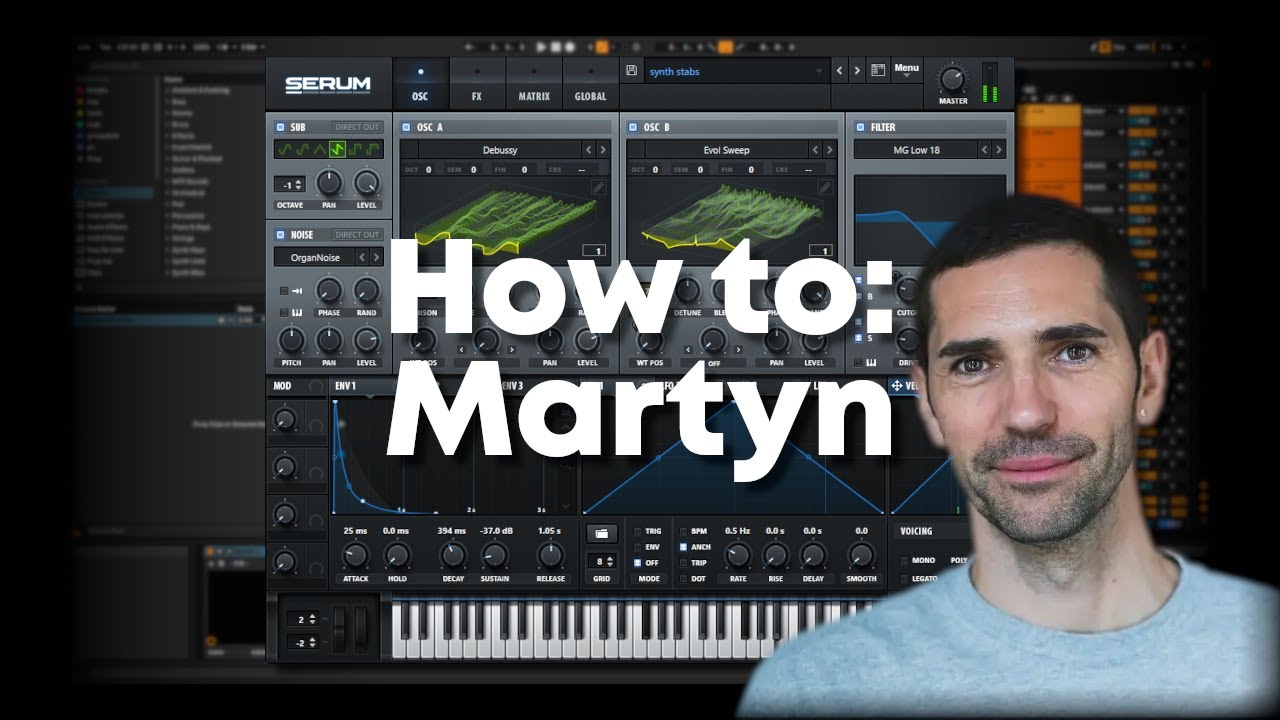The height and width of the screenshot is (720, 1280).
Task: Load next preset with right arrow
Action: [x=857, y=71]
